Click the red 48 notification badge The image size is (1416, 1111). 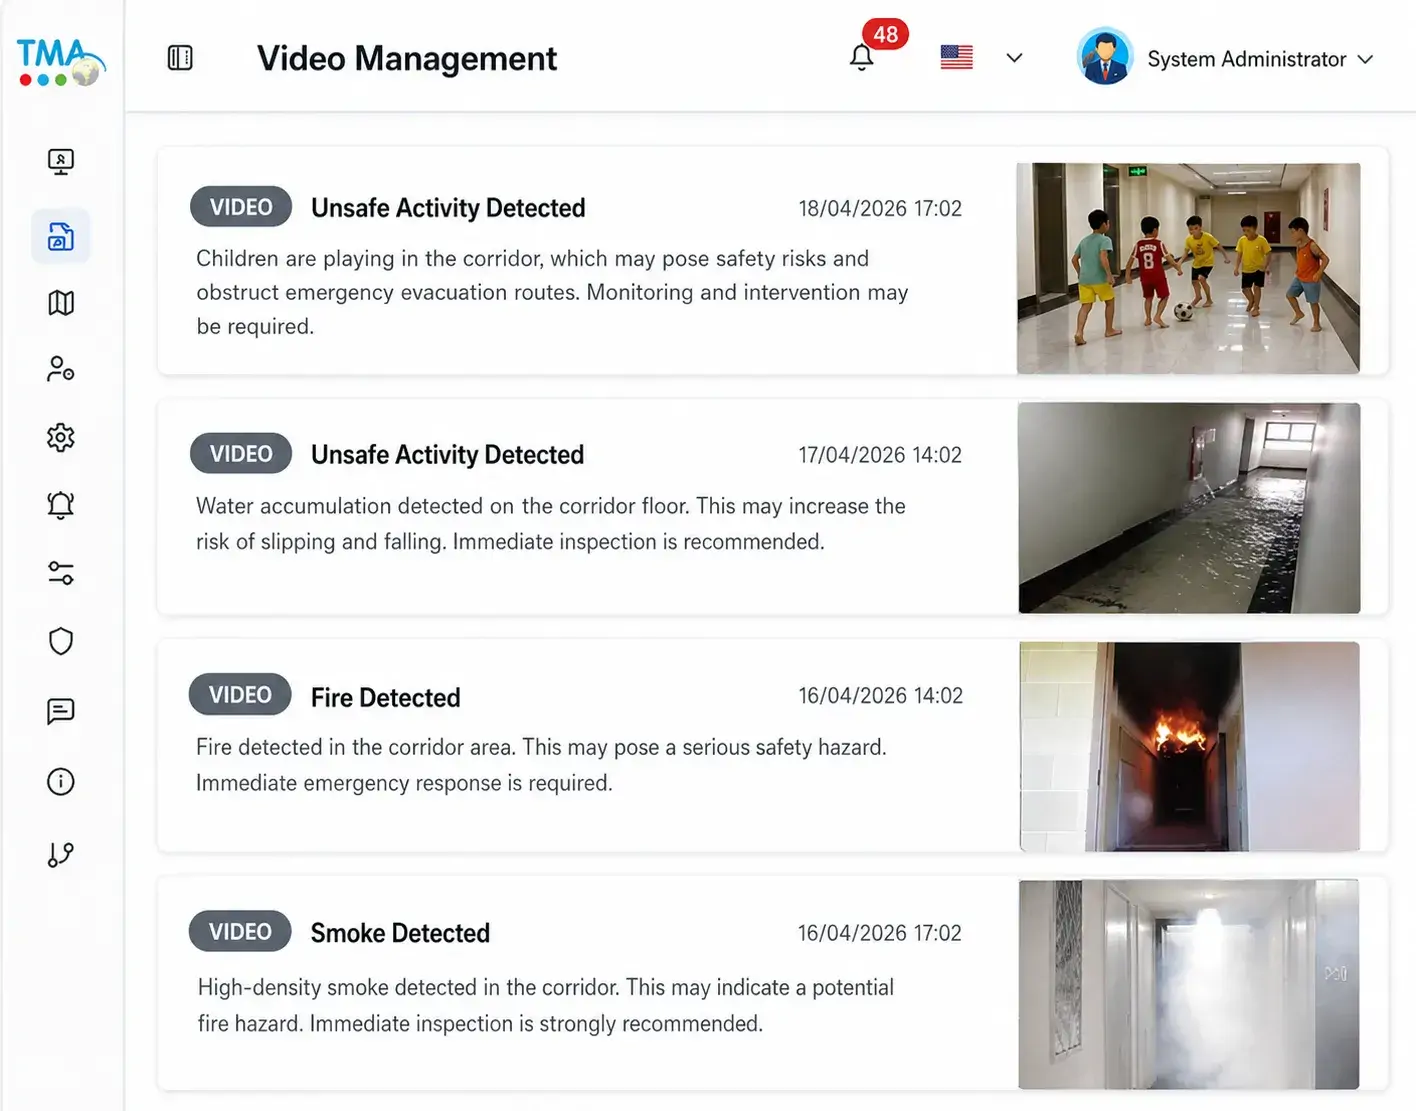tap(885, 34)
